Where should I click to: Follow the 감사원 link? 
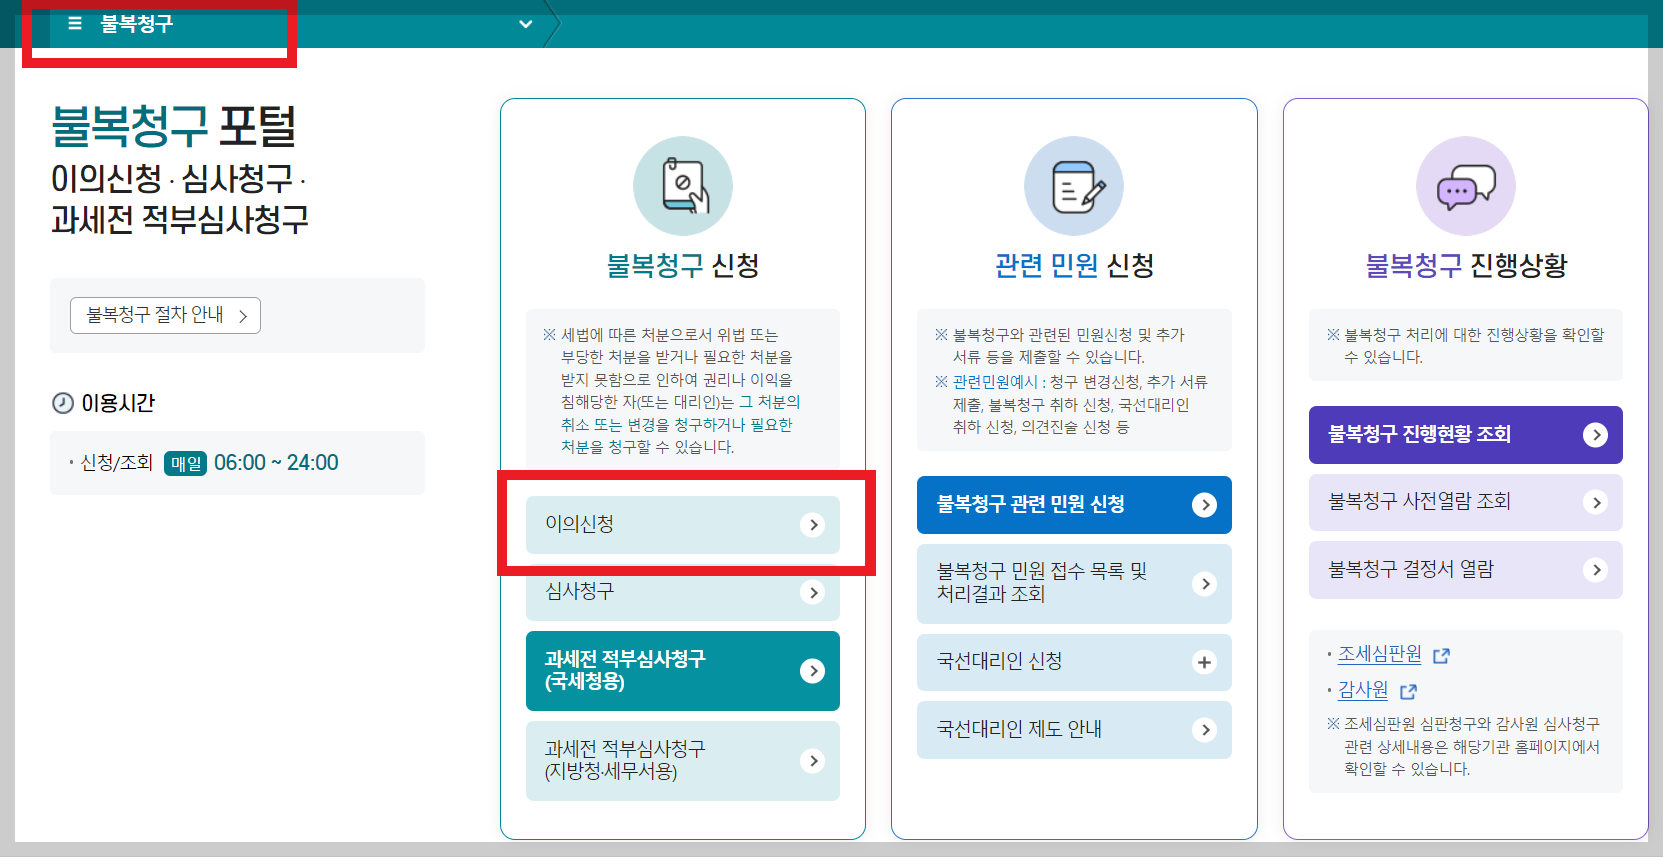tap(1363, 690)
